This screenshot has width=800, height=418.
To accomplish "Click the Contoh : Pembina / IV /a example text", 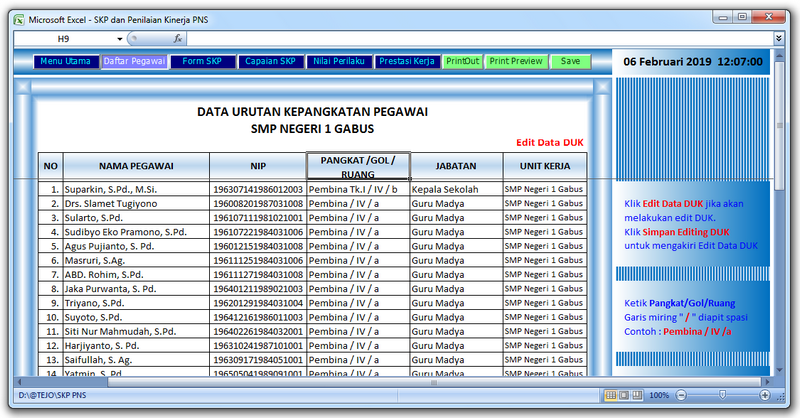I will 678,332.
